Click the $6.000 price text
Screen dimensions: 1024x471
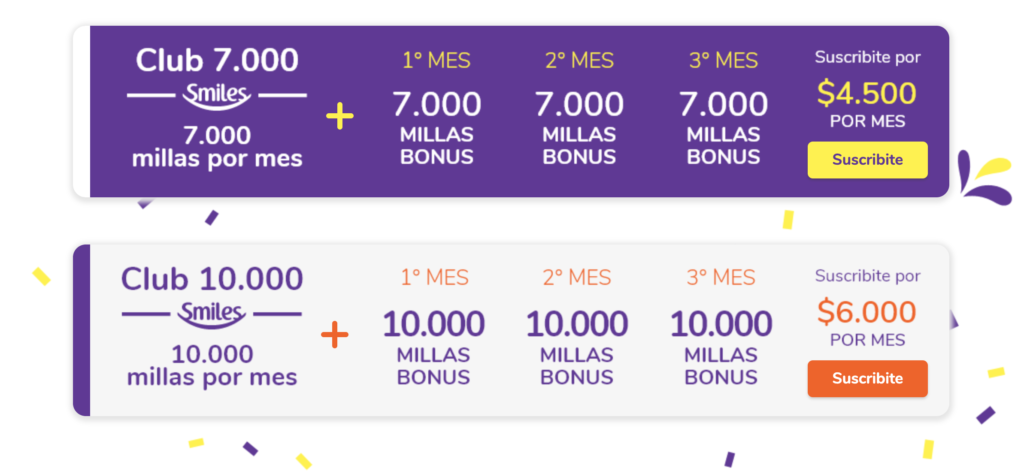pos(867,312)
